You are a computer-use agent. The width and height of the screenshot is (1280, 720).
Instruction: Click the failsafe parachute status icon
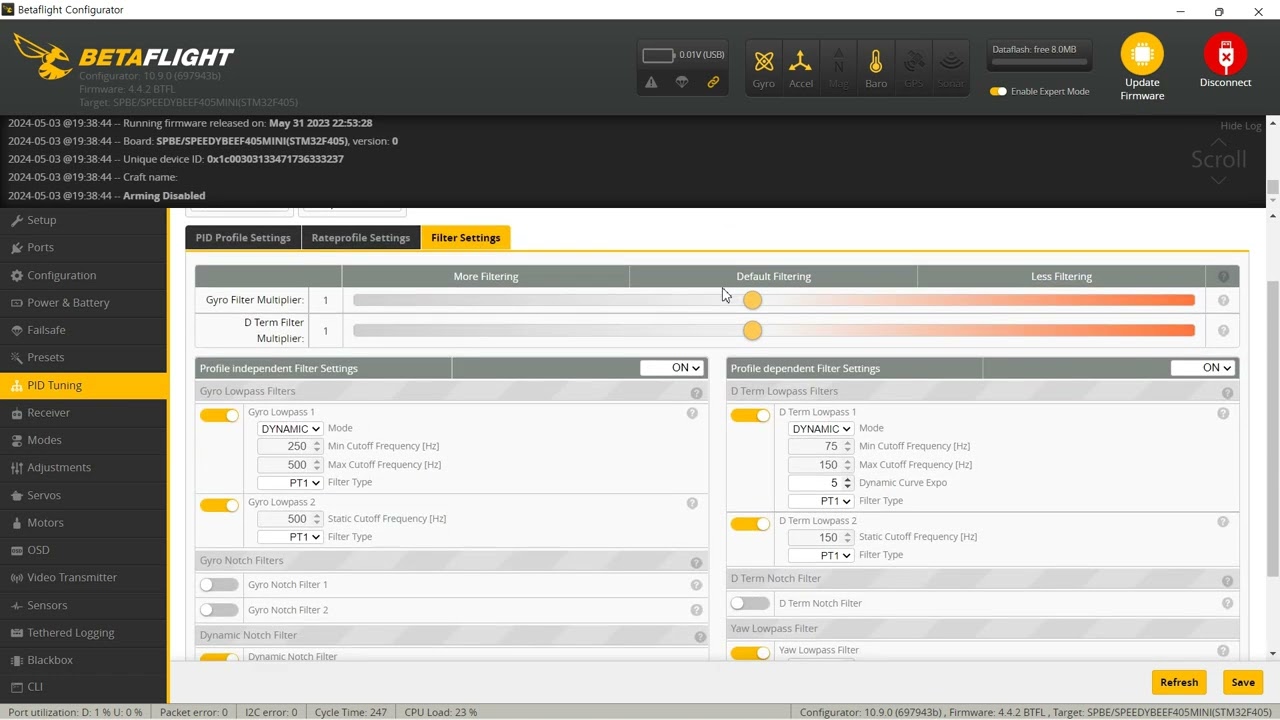tap(682, 83)
